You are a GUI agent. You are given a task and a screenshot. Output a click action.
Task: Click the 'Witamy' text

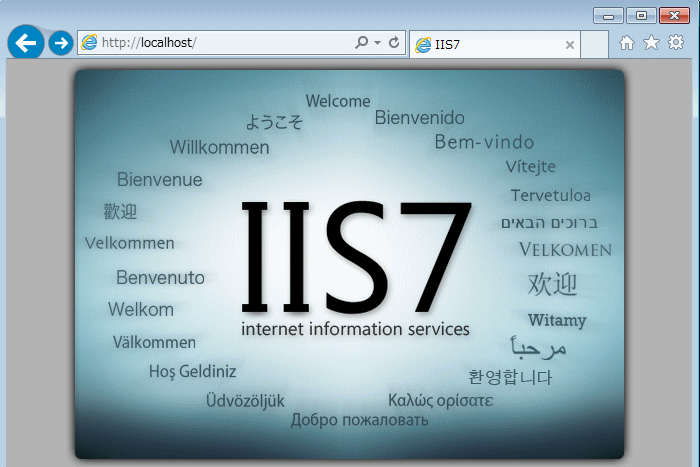[557, 320]
